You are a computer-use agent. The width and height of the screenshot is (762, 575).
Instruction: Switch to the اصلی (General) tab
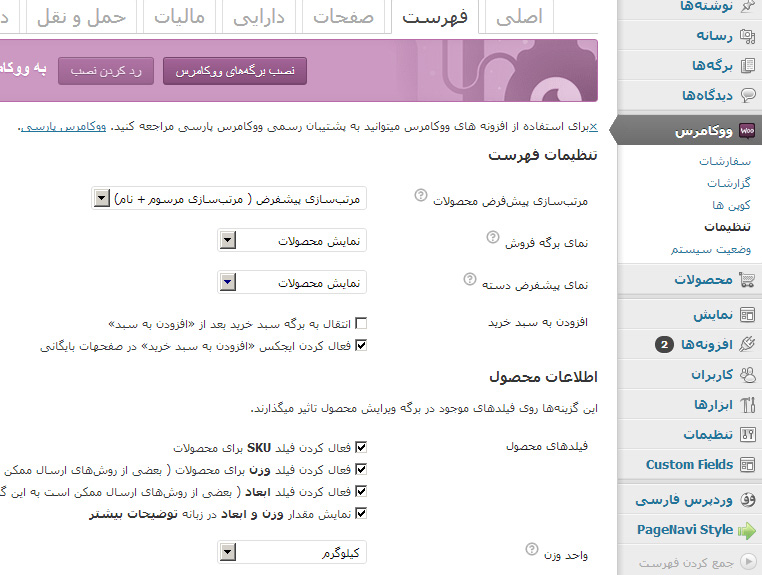[519, 17]
